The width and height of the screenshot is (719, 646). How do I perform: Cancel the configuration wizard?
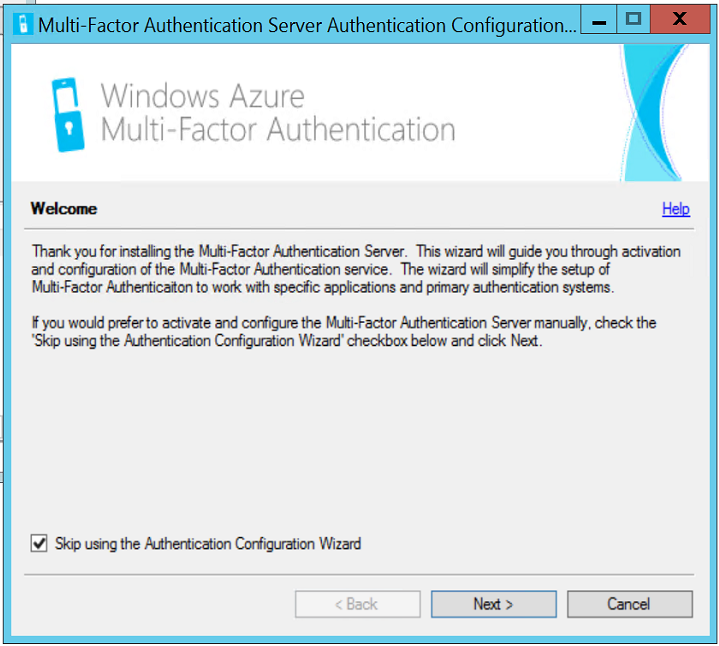(629, 604)
